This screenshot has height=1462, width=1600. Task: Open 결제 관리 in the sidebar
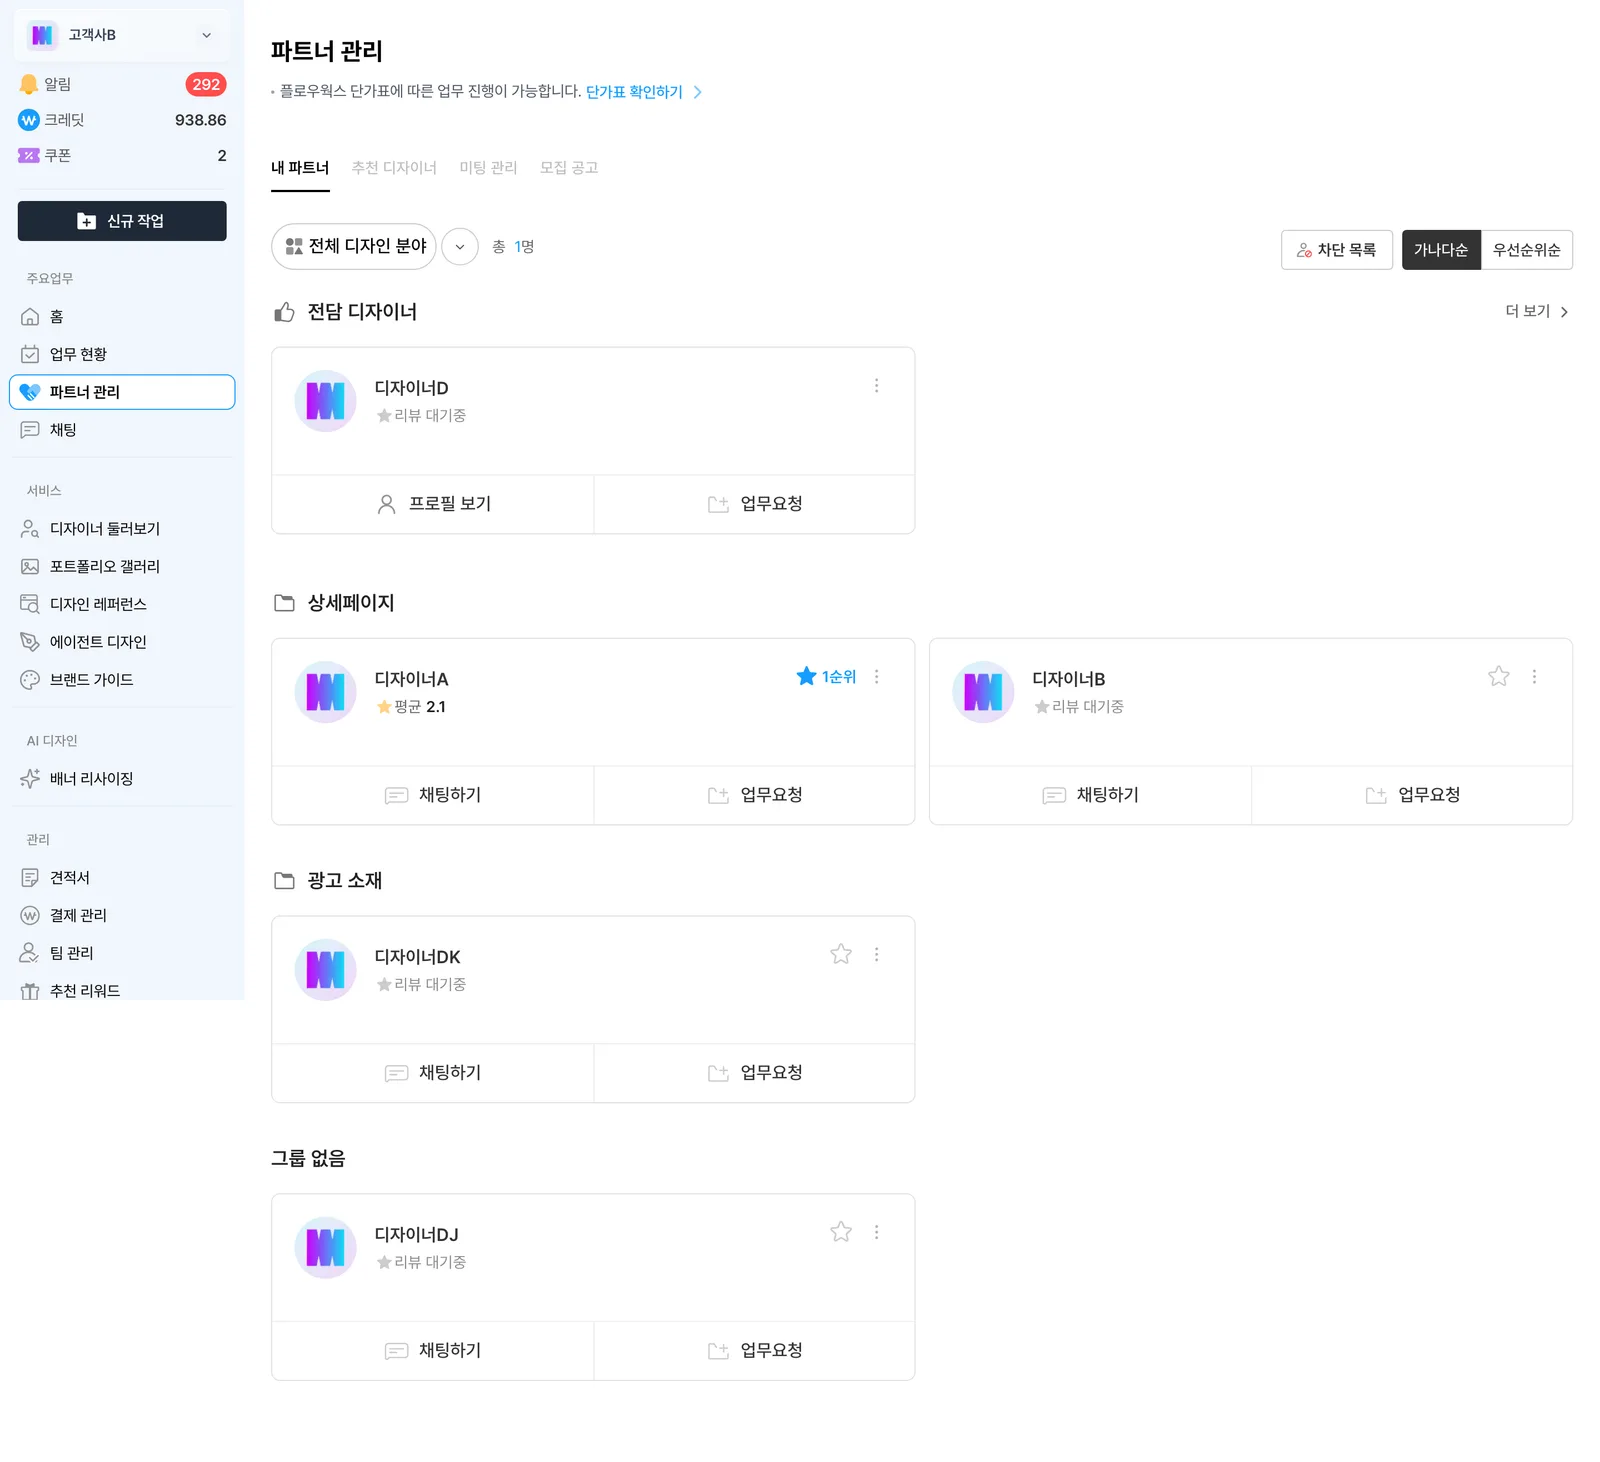122,916
